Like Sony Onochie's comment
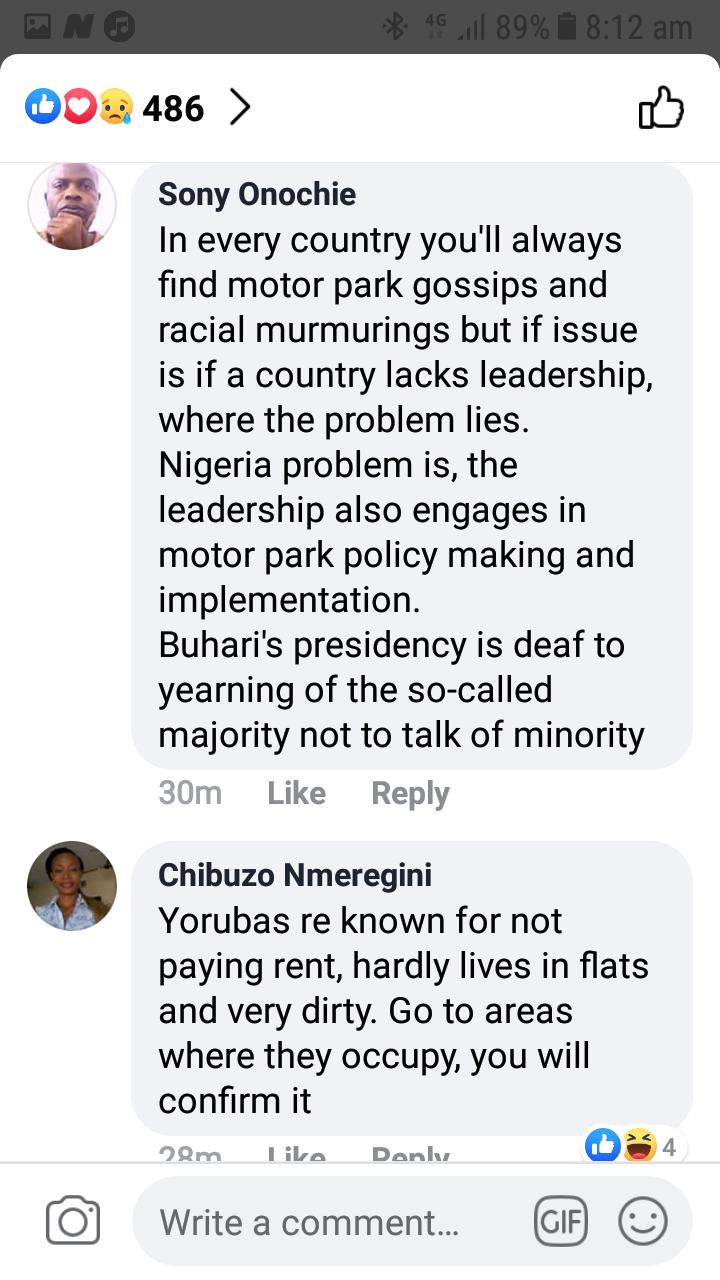The height and width of the screenshot is (1280, 720). [x=296, y=793]
